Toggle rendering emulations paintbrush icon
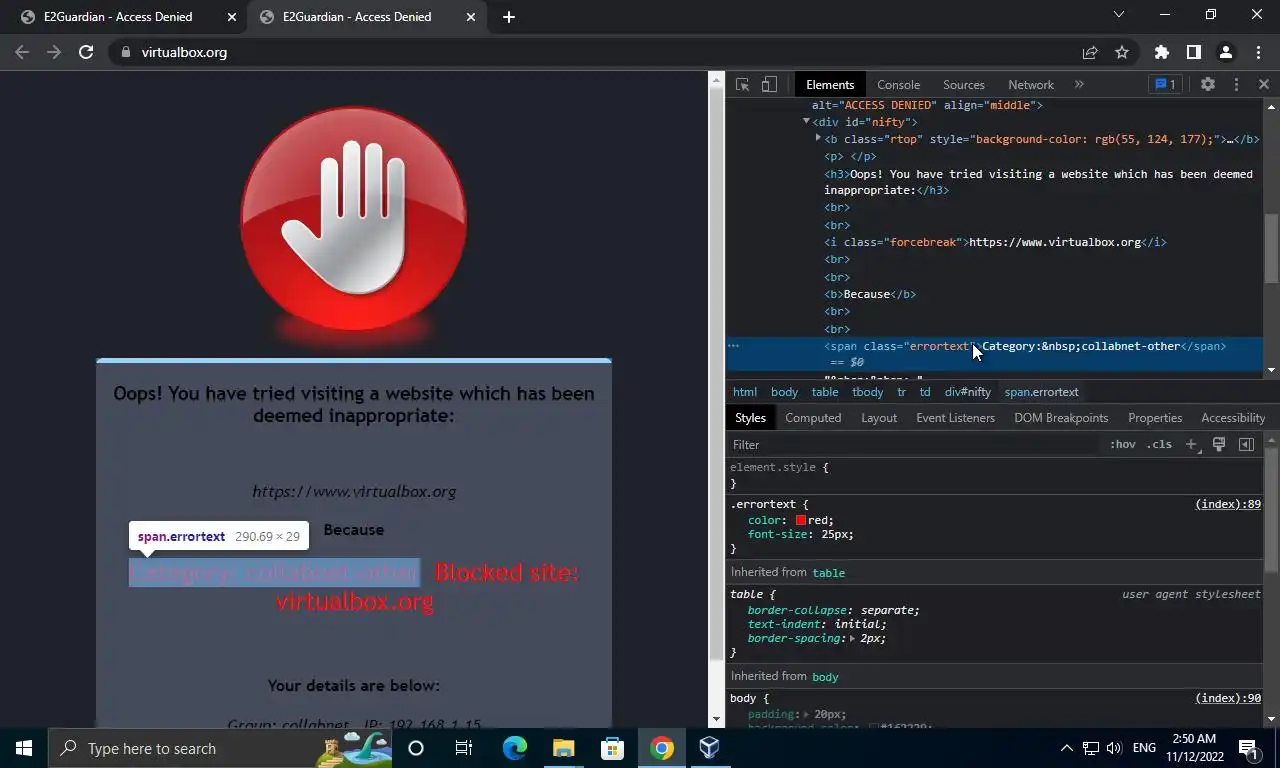This screenshot has height=768, width=1280. tap(1219, 445)
